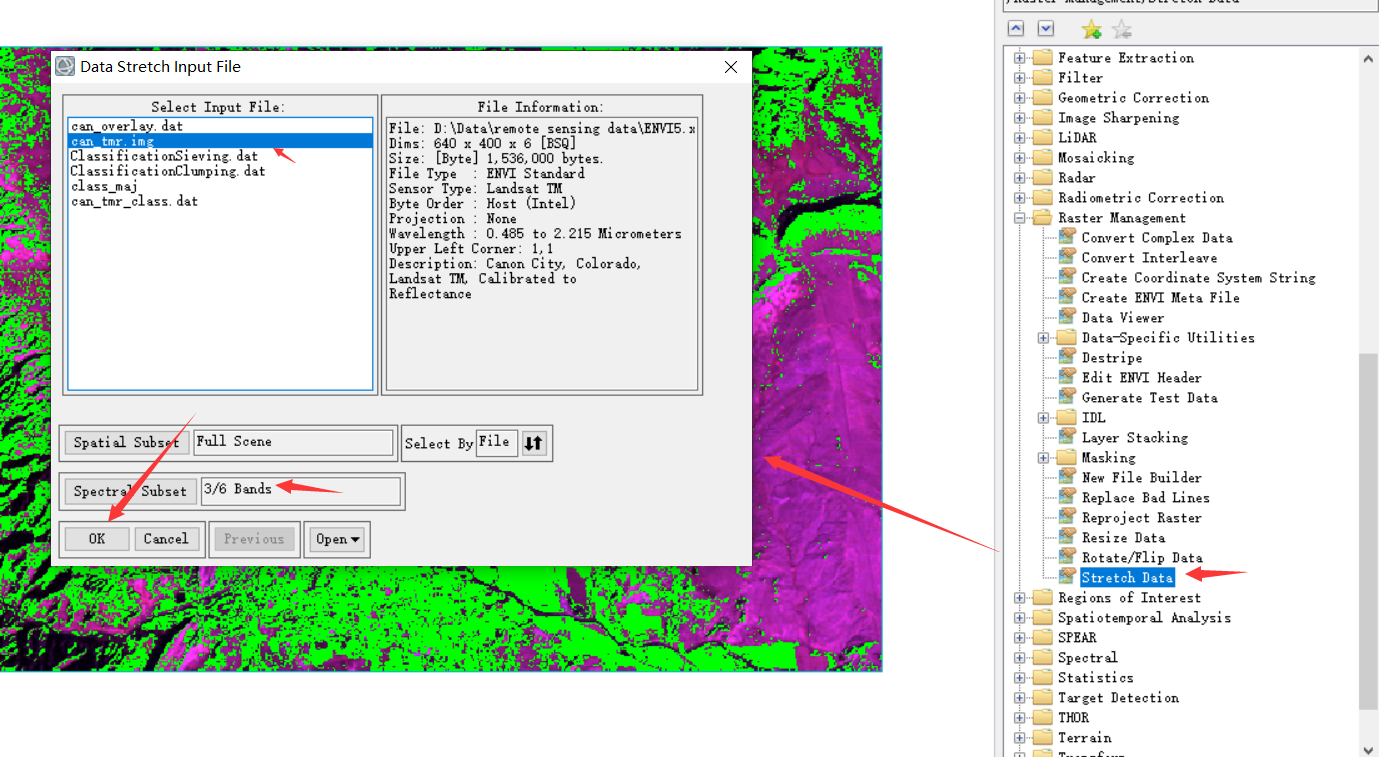Expand the LiDAR folder
This screenshot has width=1379, height=757.
point(1019,138)
